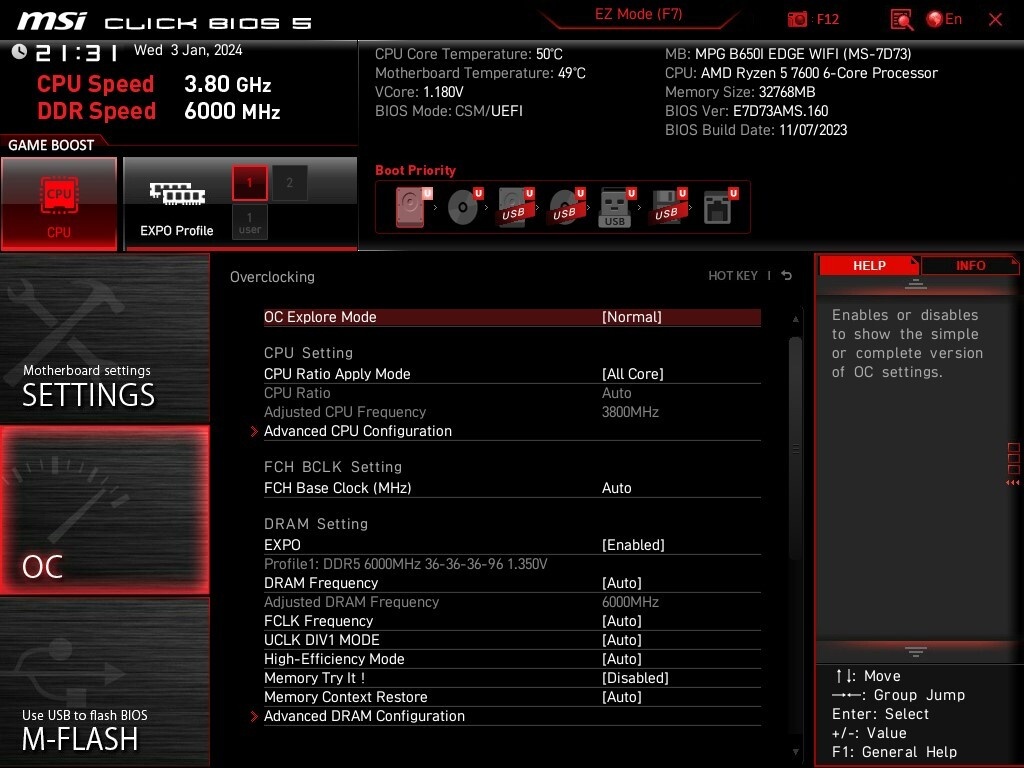
Task: Change language via the globe icon
Action: point(935,20)
